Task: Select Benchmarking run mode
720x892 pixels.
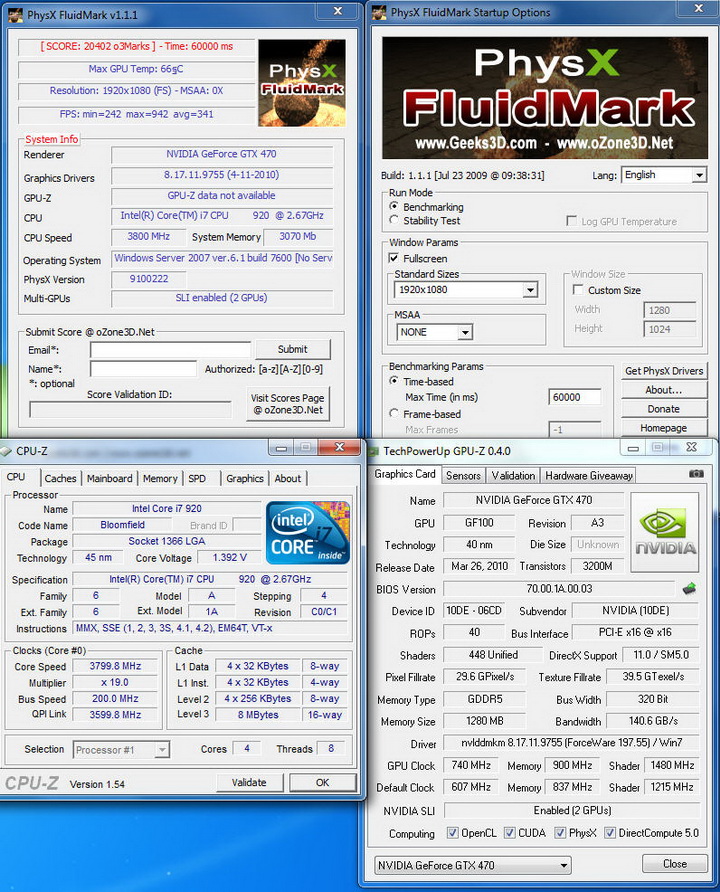Action: 394,206
